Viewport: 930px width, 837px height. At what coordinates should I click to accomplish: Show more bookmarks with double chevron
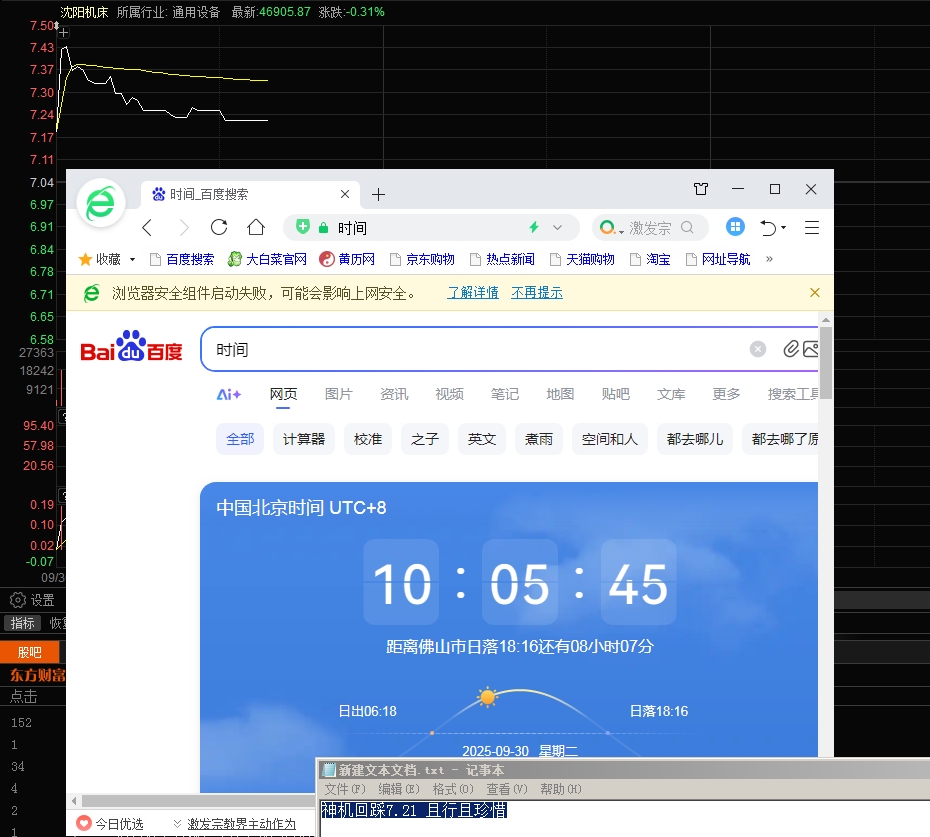(769, 259)
